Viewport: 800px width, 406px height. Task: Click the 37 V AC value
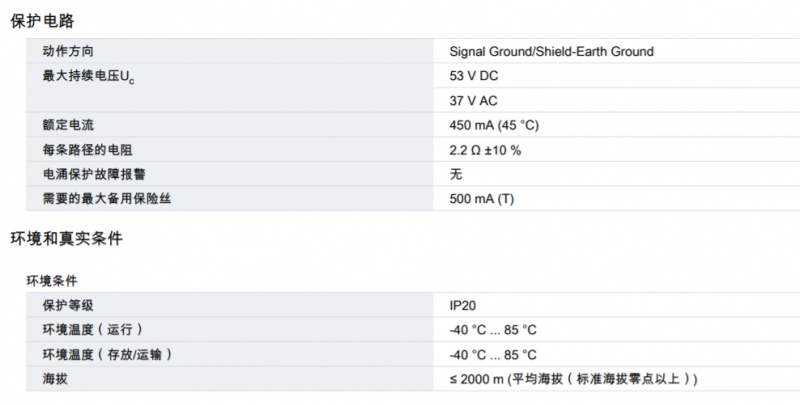pos(473,101)
